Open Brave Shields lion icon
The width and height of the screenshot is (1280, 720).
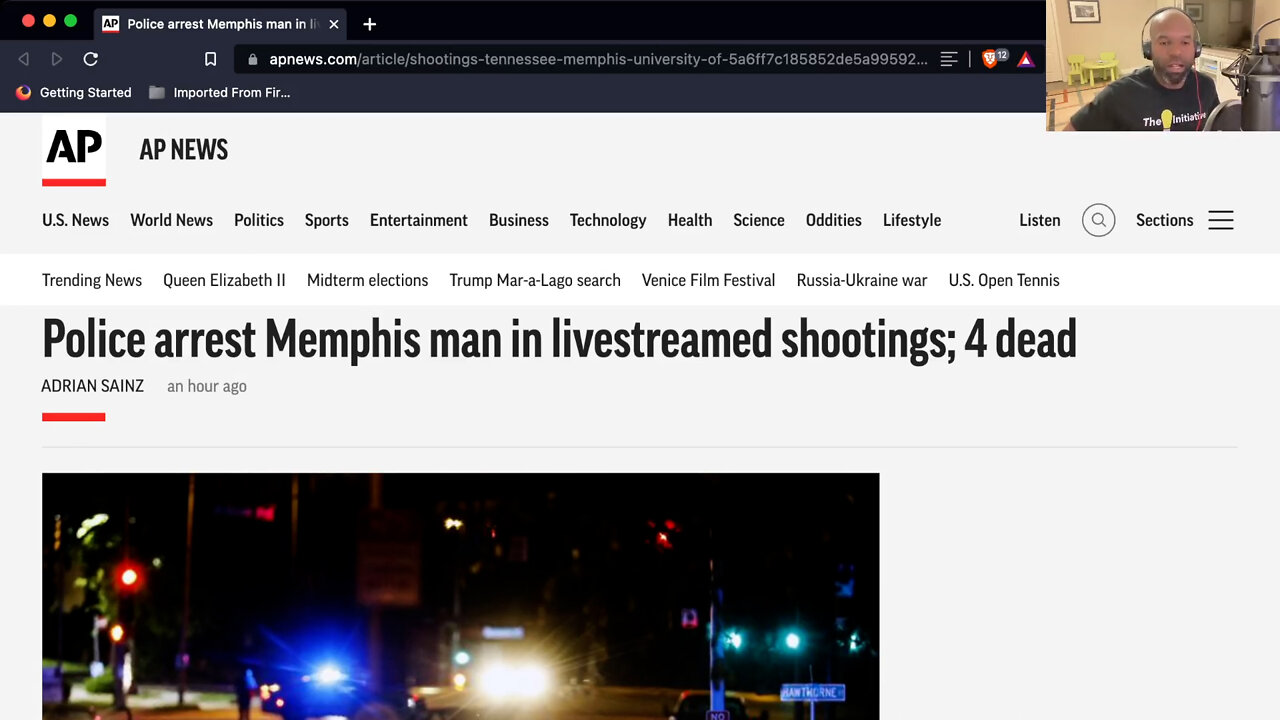pos(990,59)
